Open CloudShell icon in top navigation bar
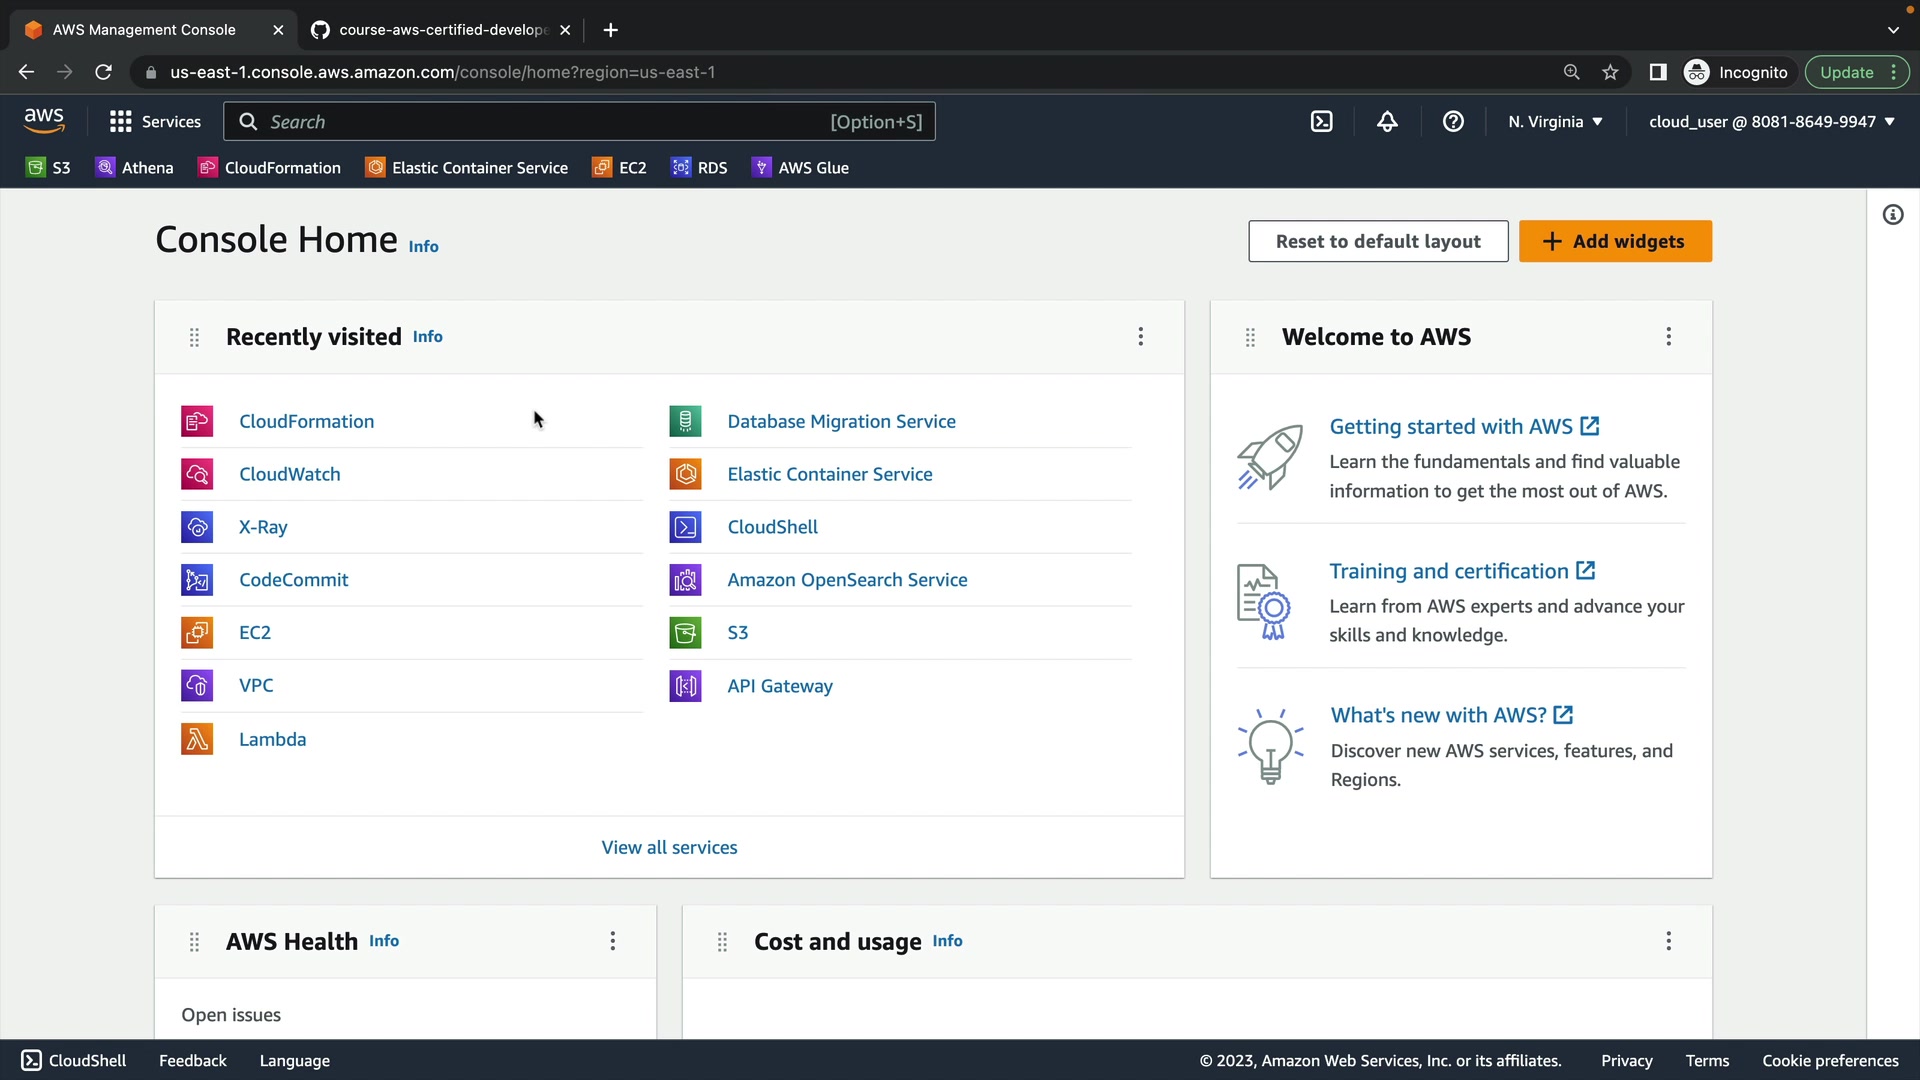Screen dimensions: 1920x1080 1321,122
